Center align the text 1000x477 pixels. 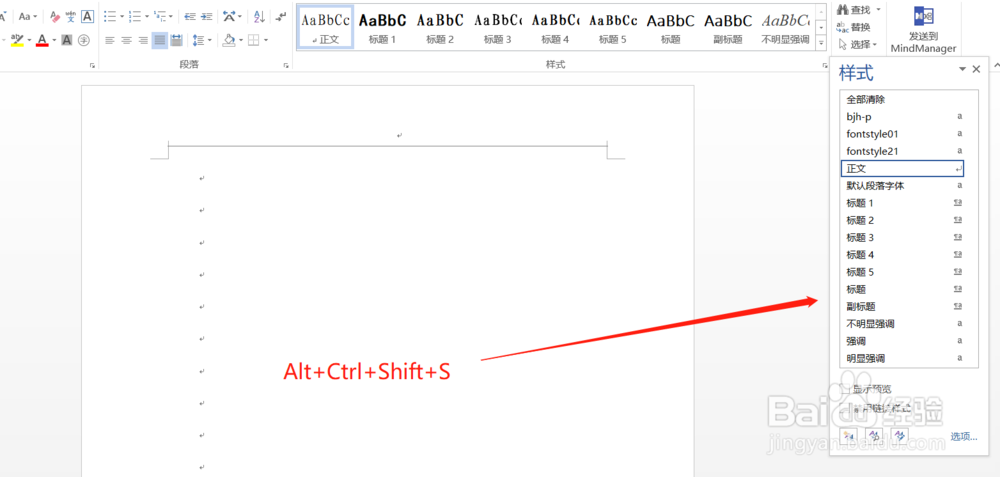126,40
